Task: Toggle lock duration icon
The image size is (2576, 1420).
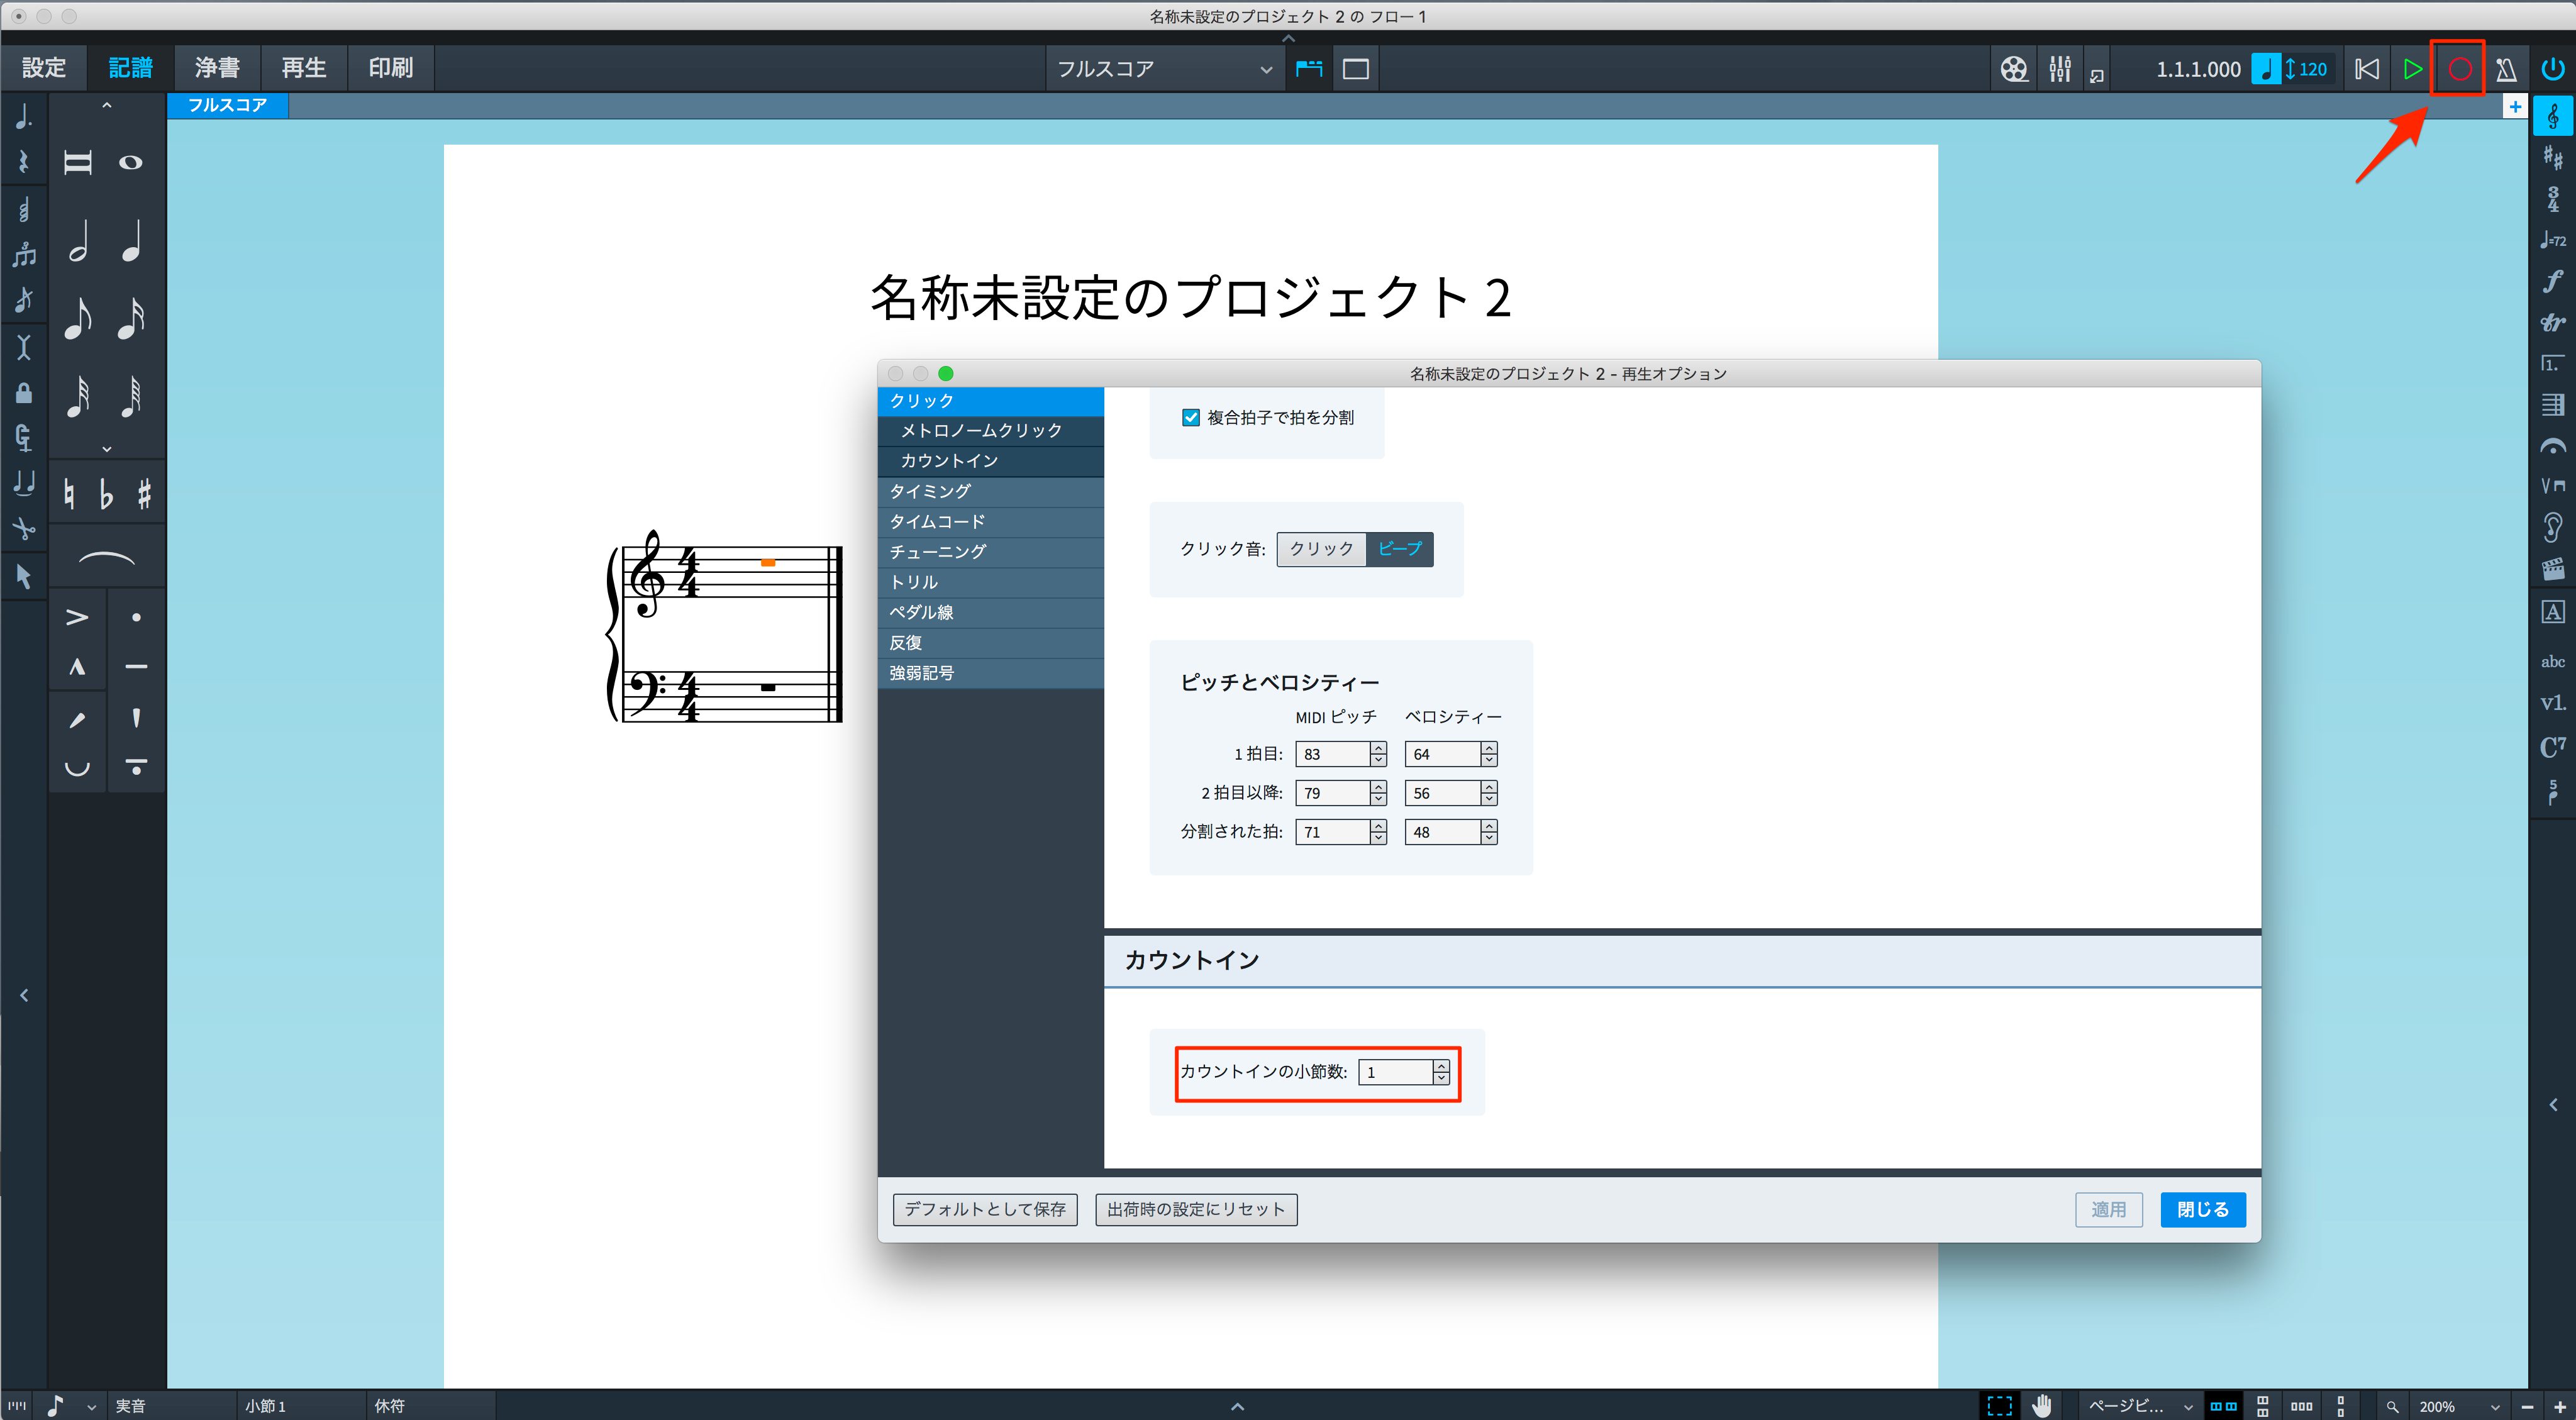Action: pyautogui.click(x=24, y=393)
